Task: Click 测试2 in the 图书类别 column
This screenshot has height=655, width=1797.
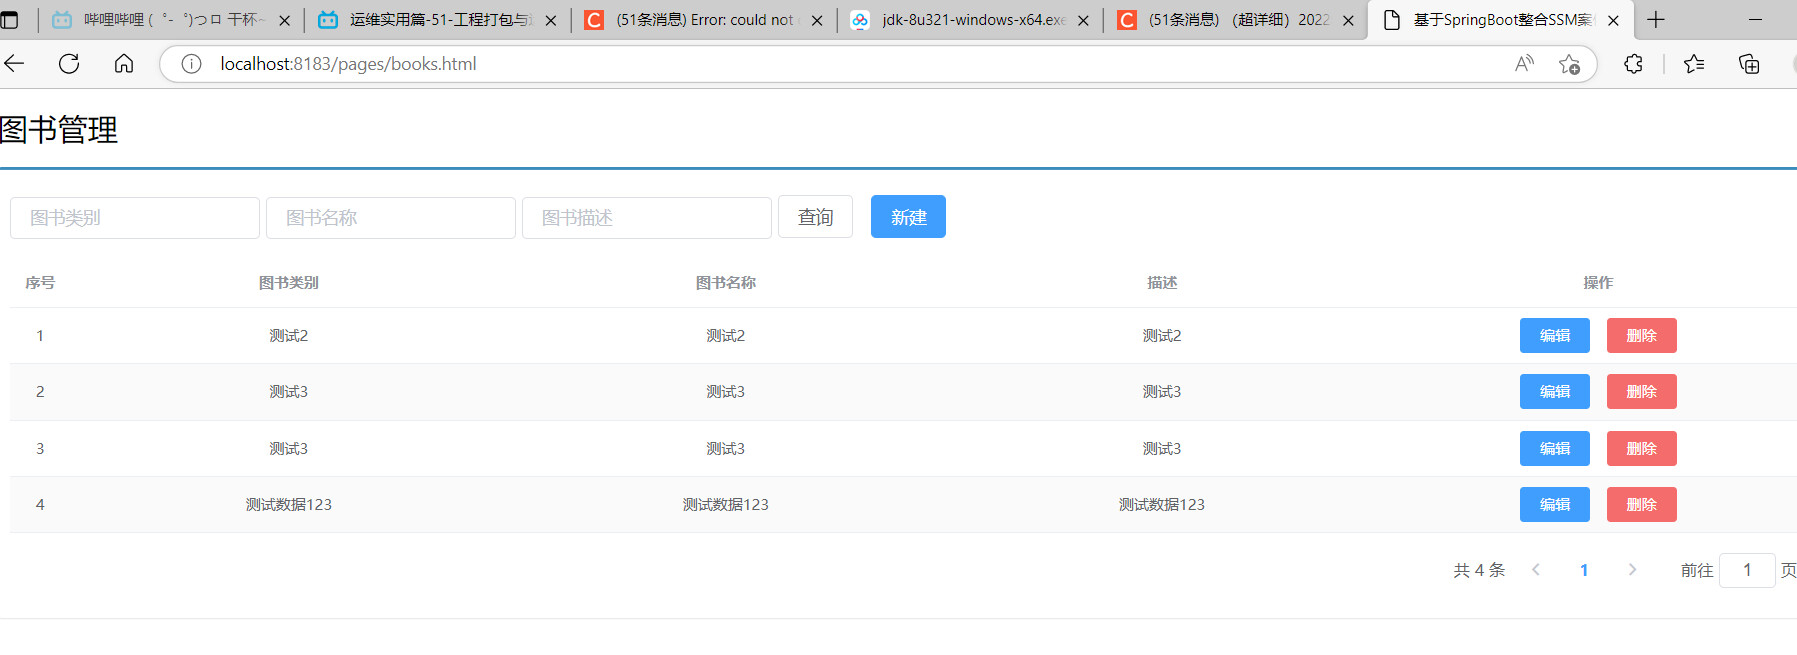Action: [x=289, y=336]
